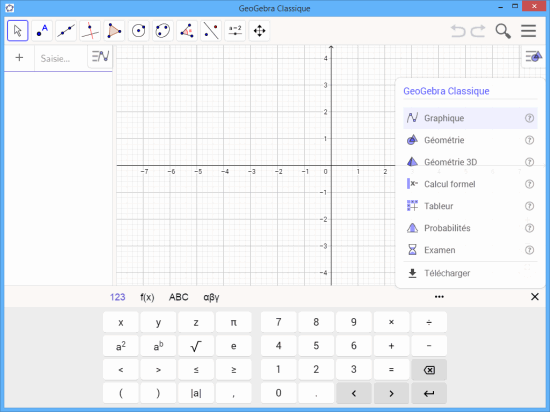This screenshot has width=550, height=412.
Task: Choose Calcul formel perspective
Action: pos(470,184)
